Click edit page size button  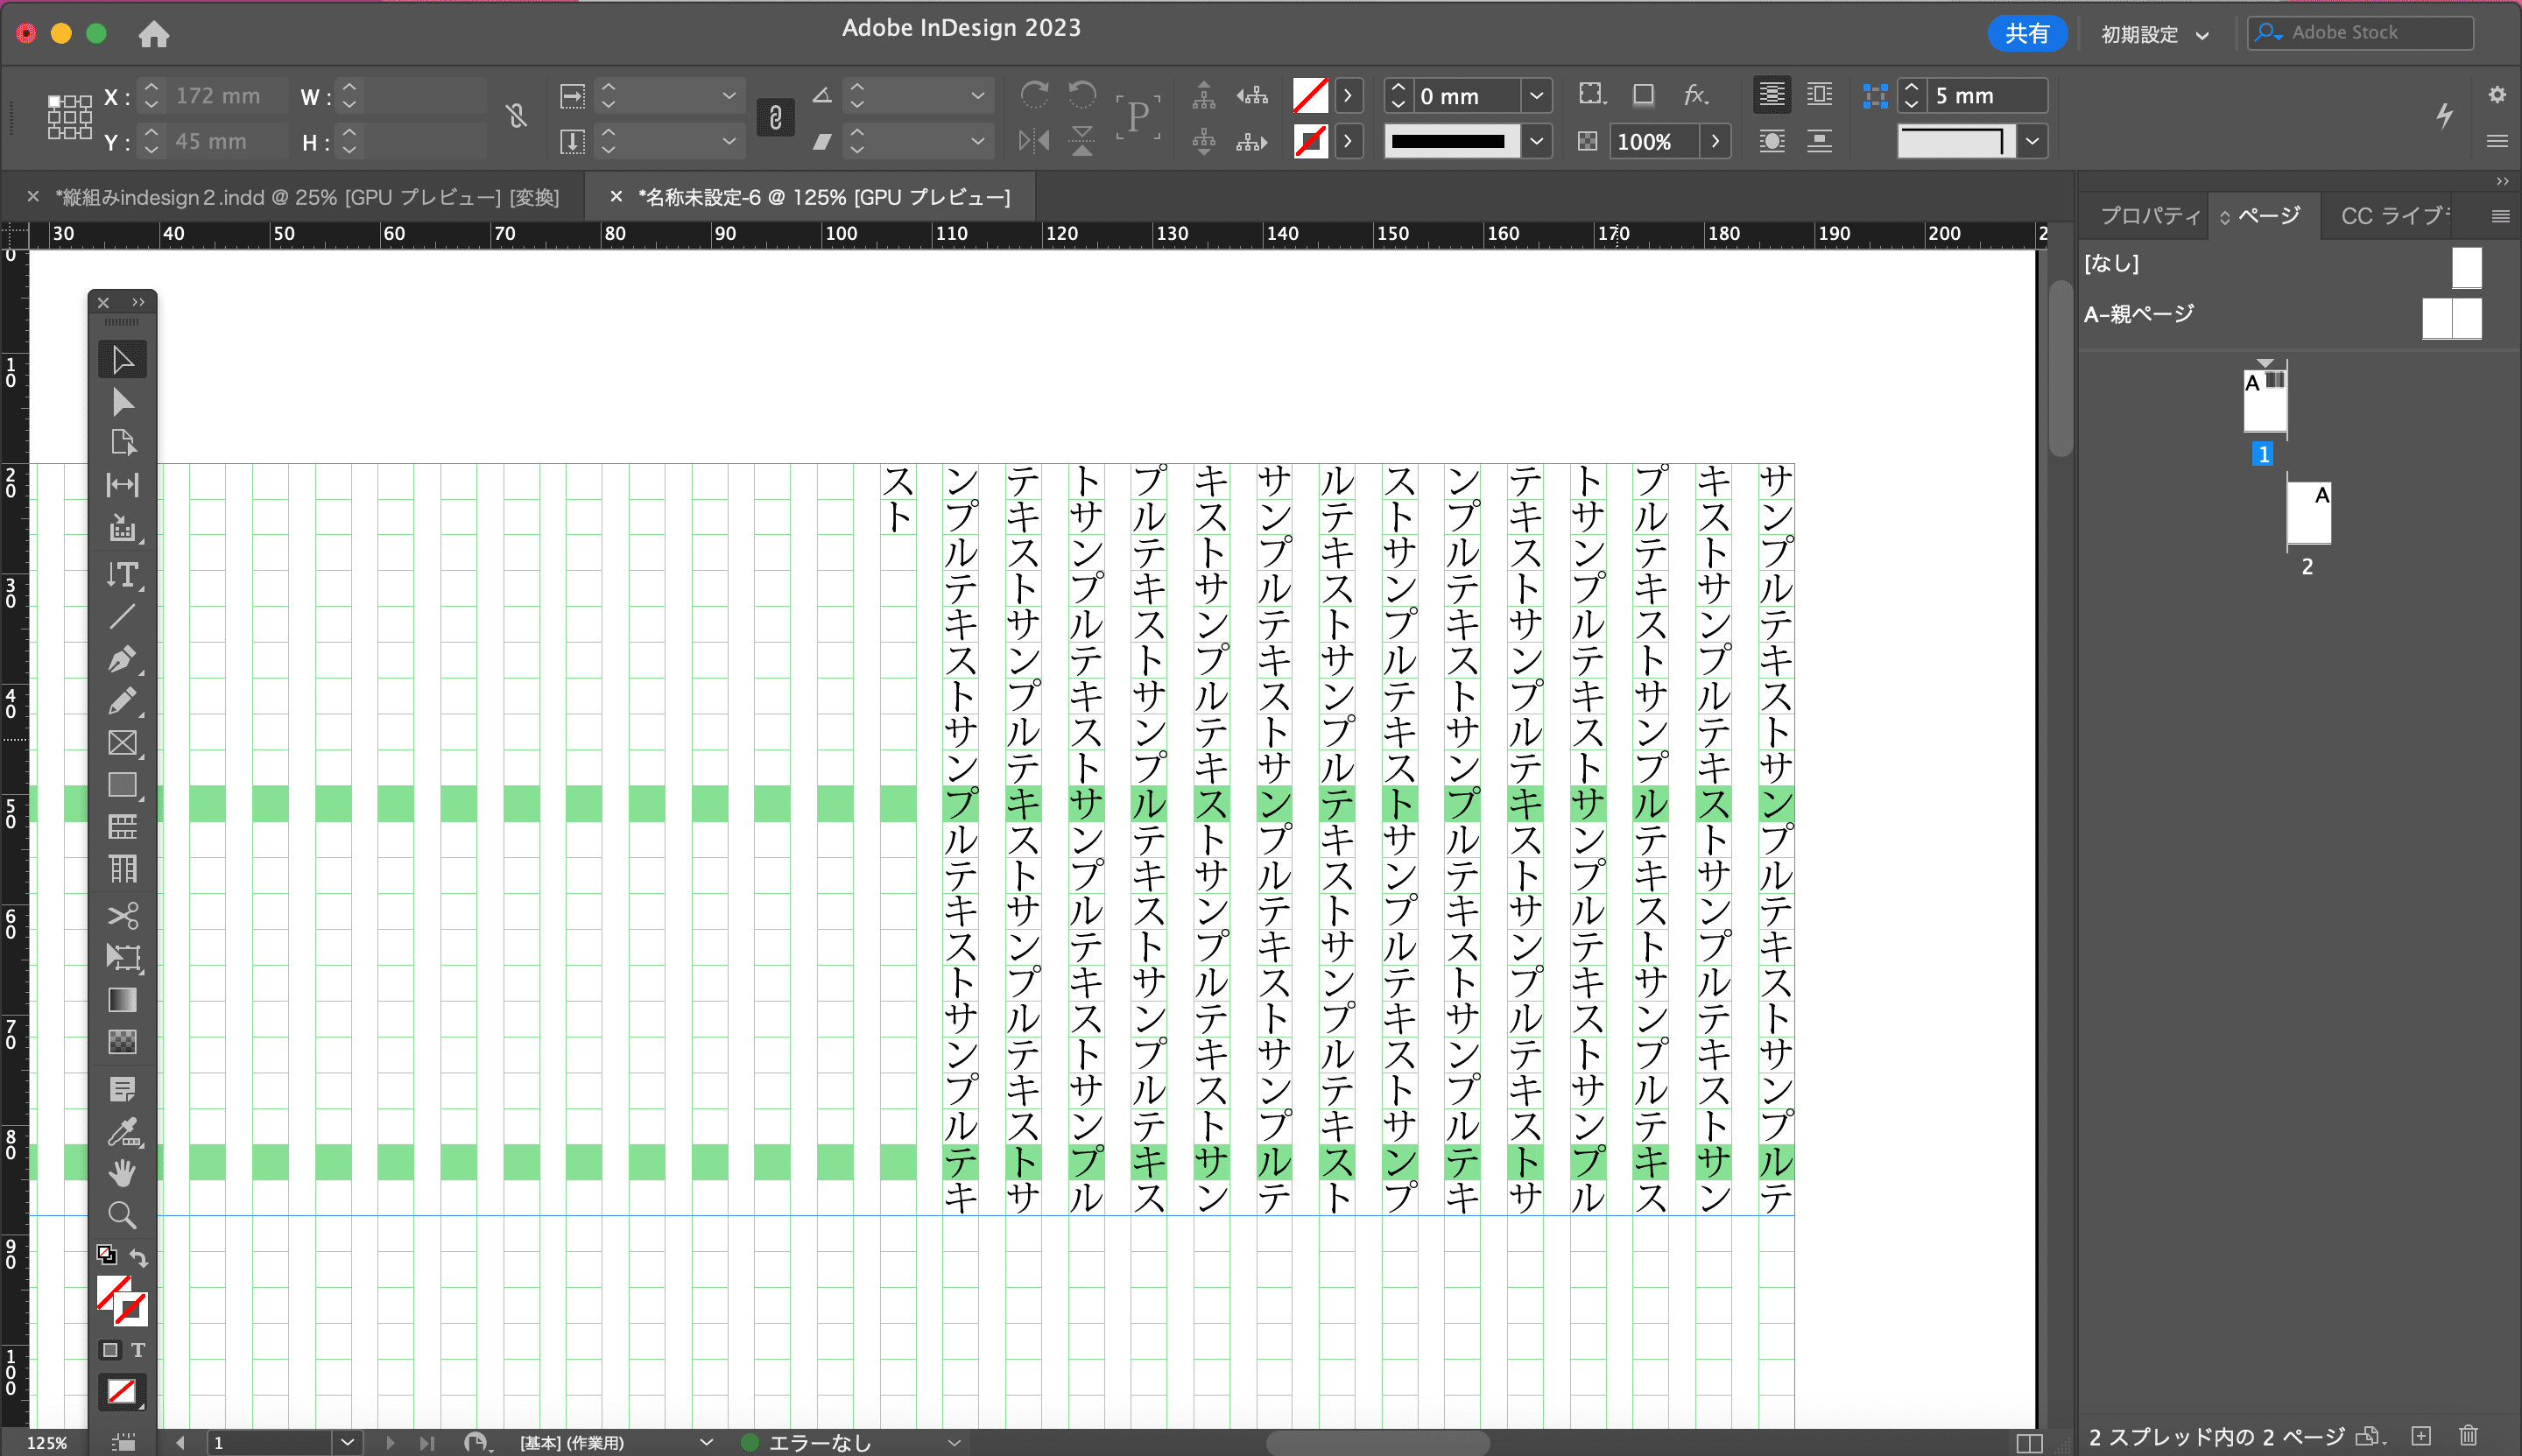coord(2370,1436)
